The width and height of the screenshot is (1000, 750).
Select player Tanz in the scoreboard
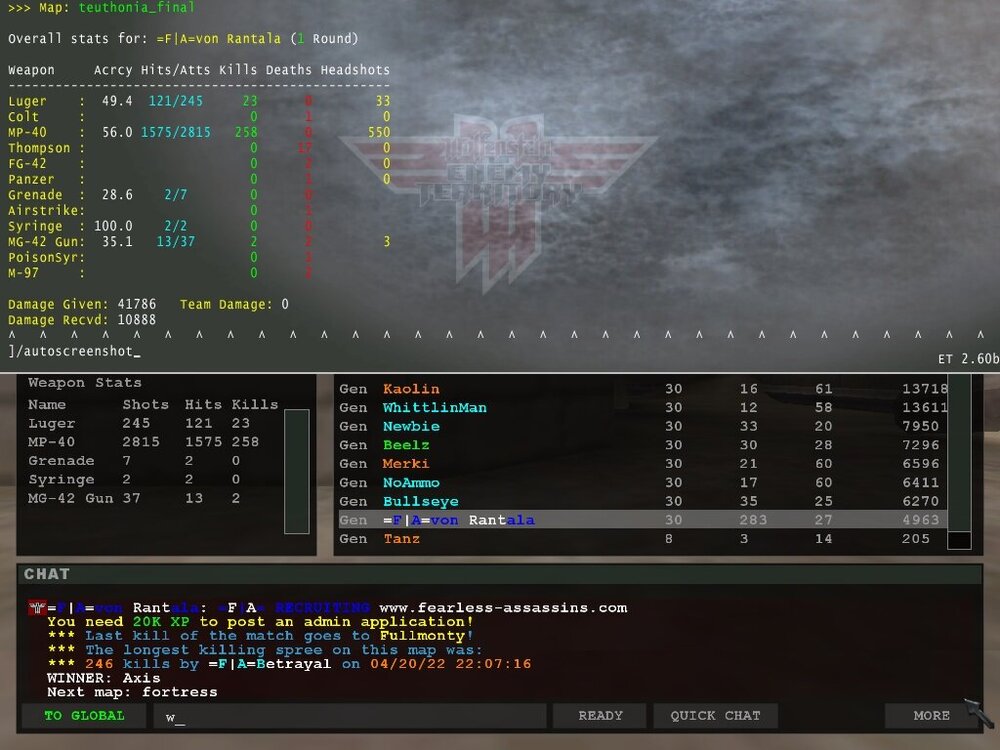tap(643, 539)
